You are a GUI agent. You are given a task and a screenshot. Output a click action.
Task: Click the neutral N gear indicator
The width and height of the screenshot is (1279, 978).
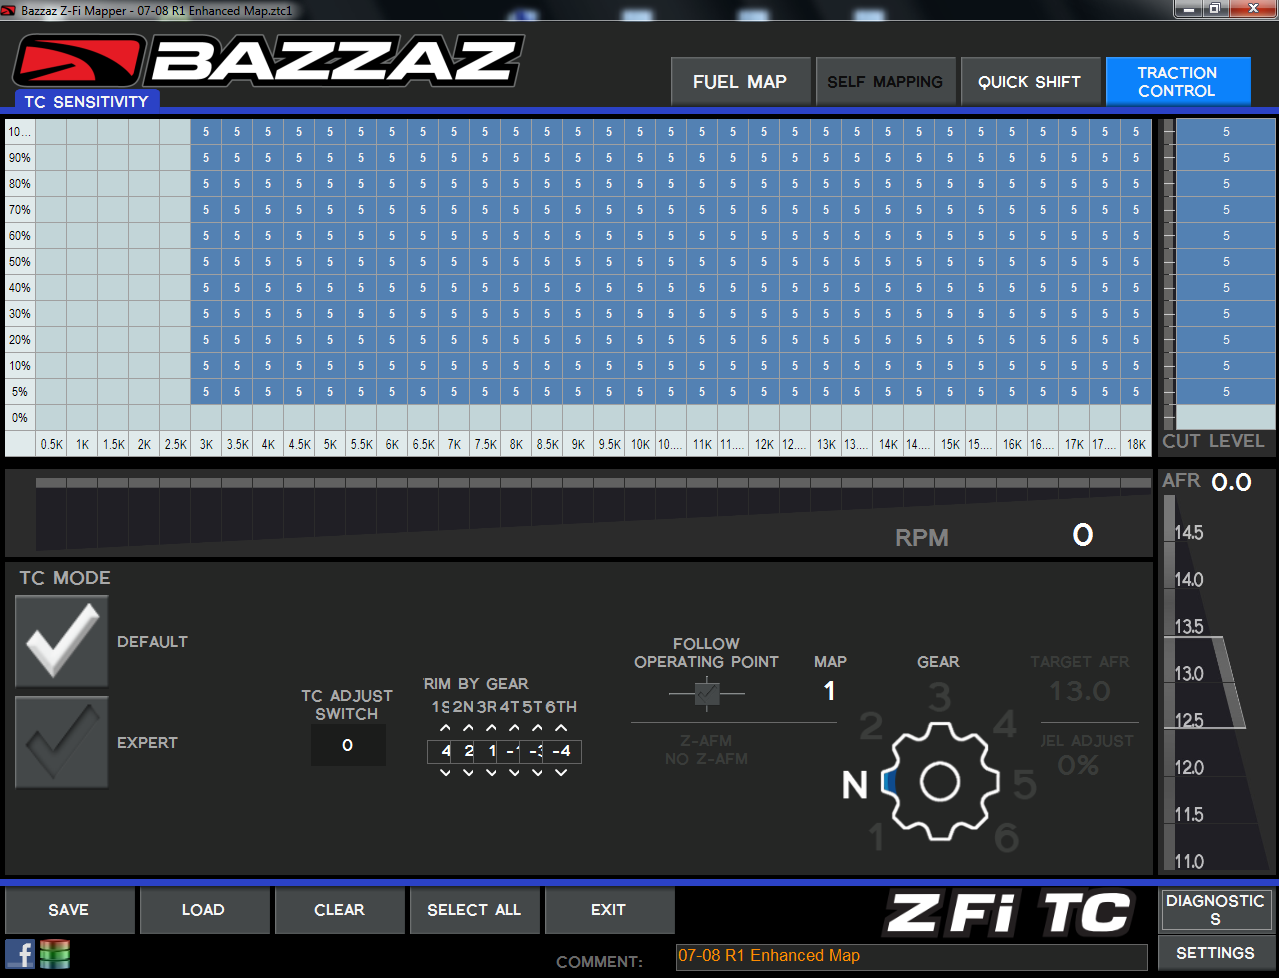pos(855,785)
